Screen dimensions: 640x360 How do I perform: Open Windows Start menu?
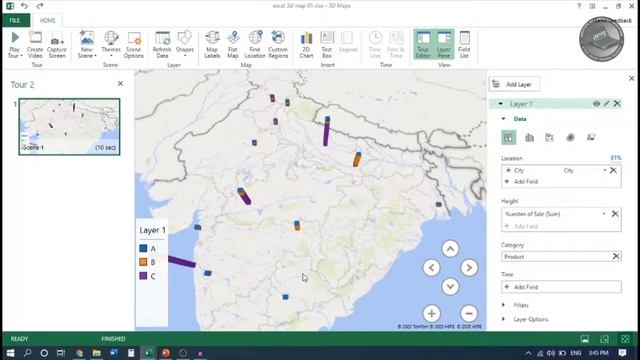tap(11, 353)
